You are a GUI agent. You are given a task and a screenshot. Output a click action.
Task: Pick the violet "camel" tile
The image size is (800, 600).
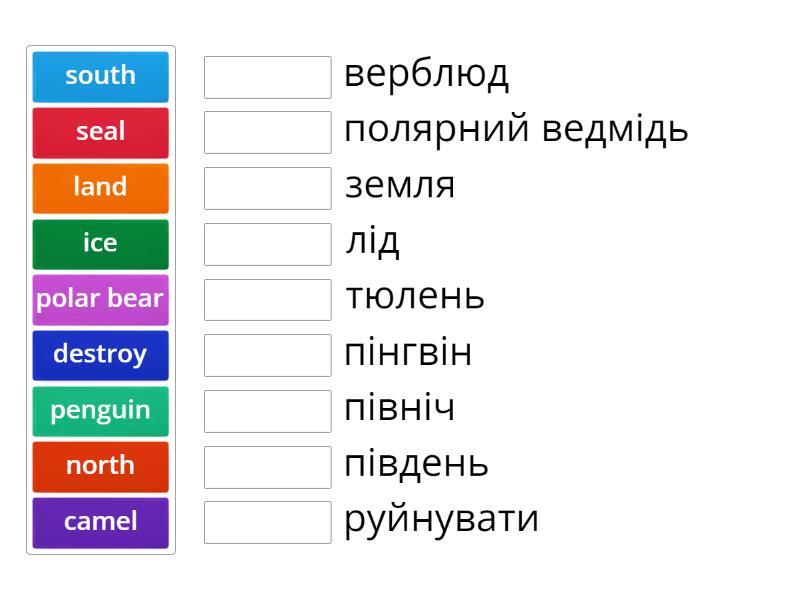pyautogui.click(x=100, y=522)
